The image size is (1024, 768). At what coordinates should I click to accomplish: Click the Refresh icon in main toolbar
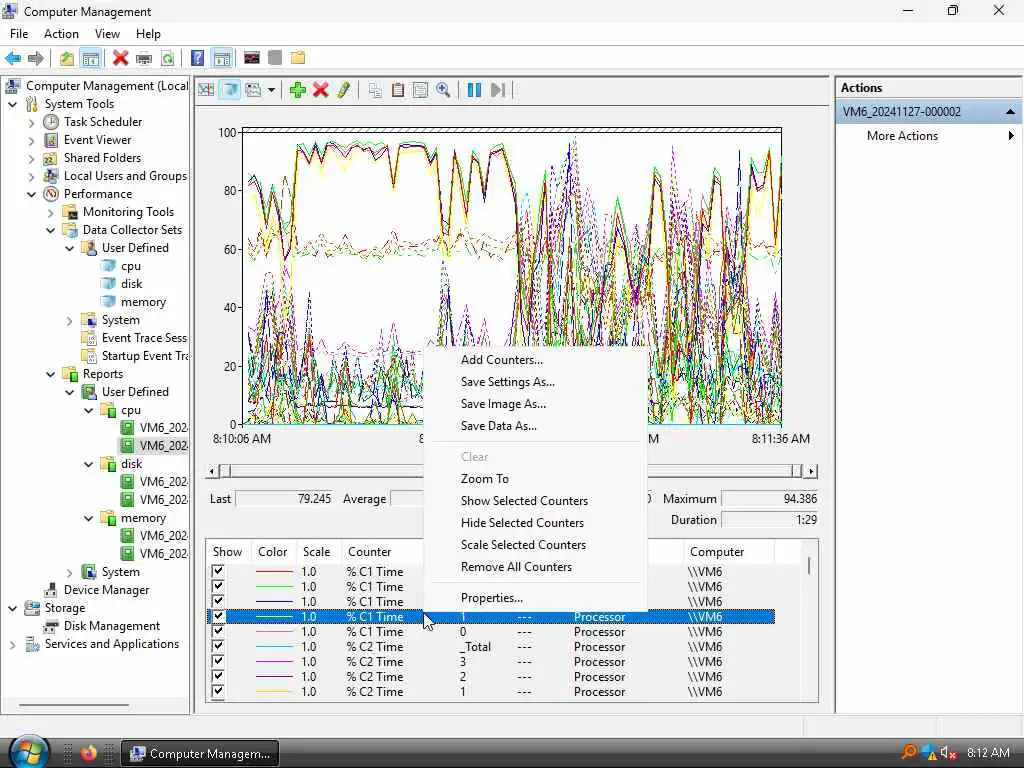(168, 58)
